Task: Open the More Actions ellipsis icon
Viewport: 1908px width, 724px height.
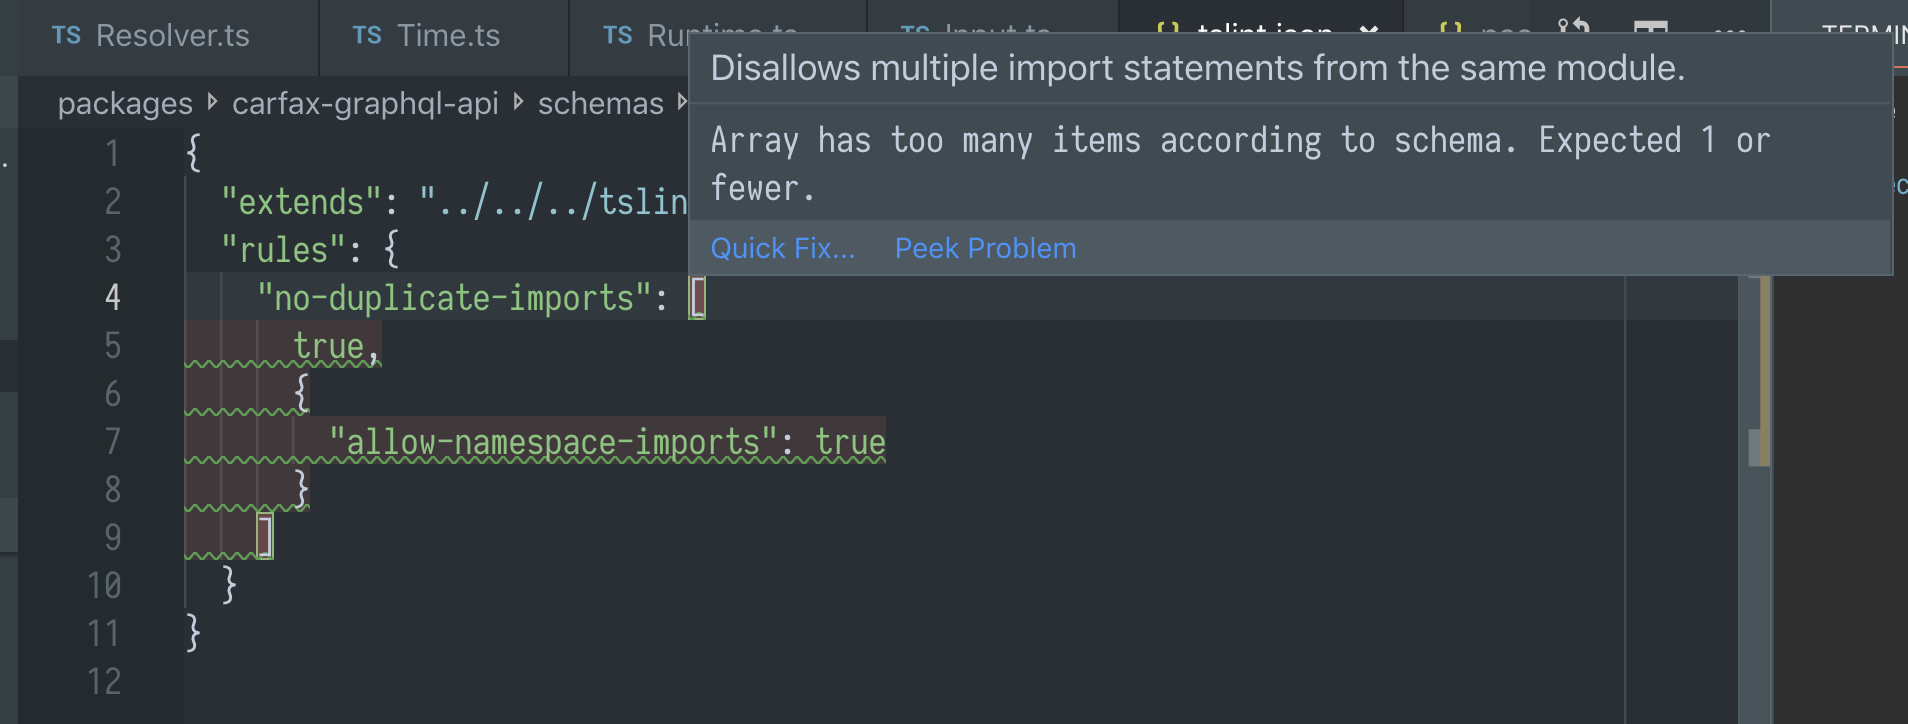Action: click(1732, 32)
